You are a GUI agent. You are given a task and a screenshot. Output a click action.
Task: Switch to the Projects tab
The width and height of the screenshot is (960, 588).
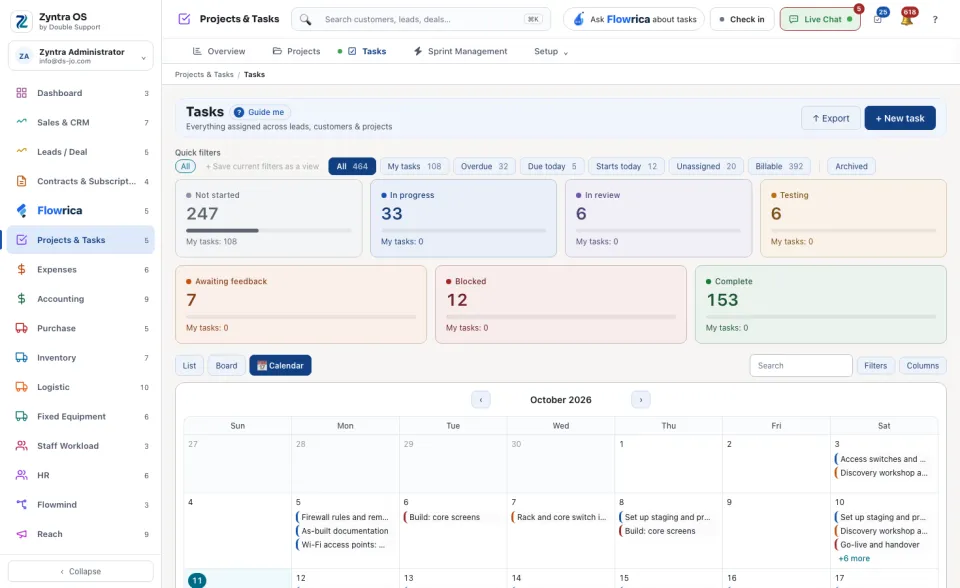click(296, 51)
